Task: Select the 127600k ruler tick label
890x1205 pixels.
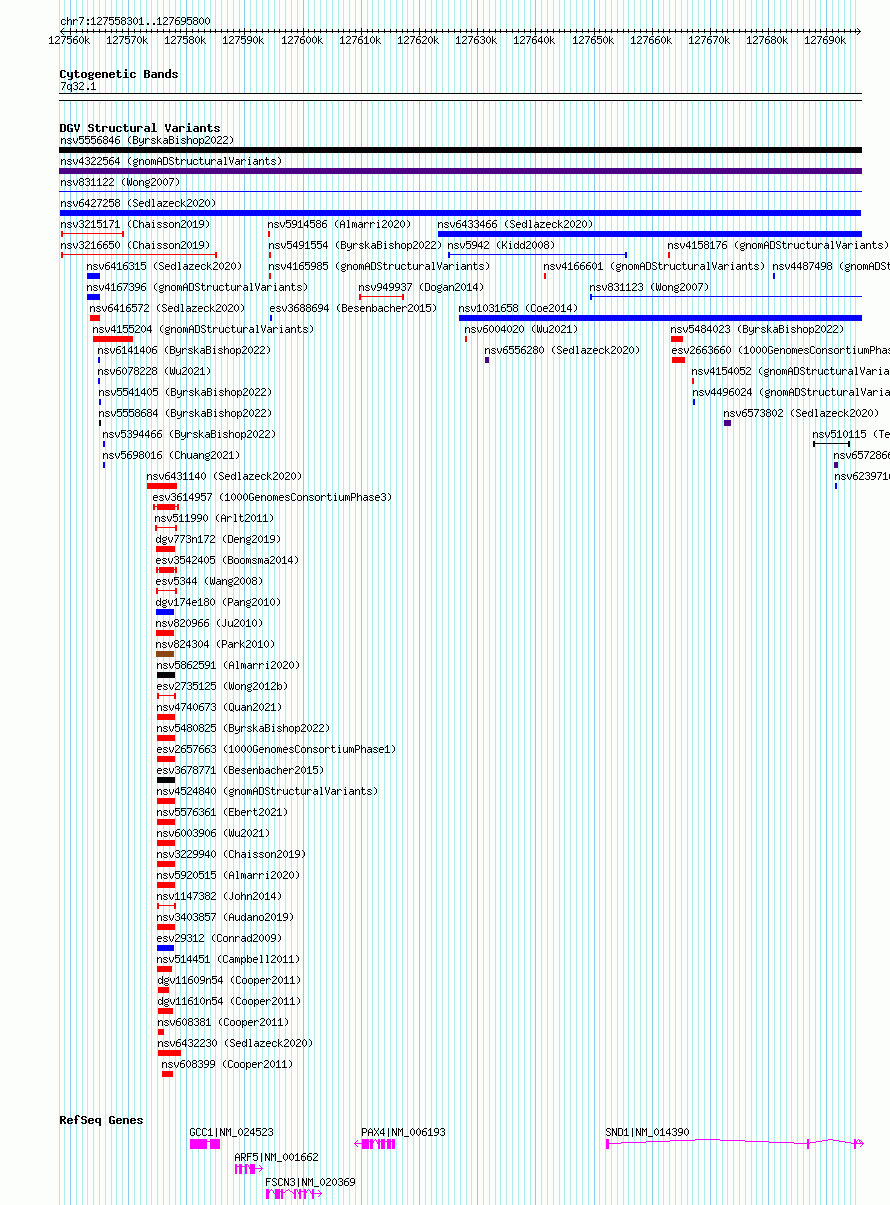Action: point(301,41)
